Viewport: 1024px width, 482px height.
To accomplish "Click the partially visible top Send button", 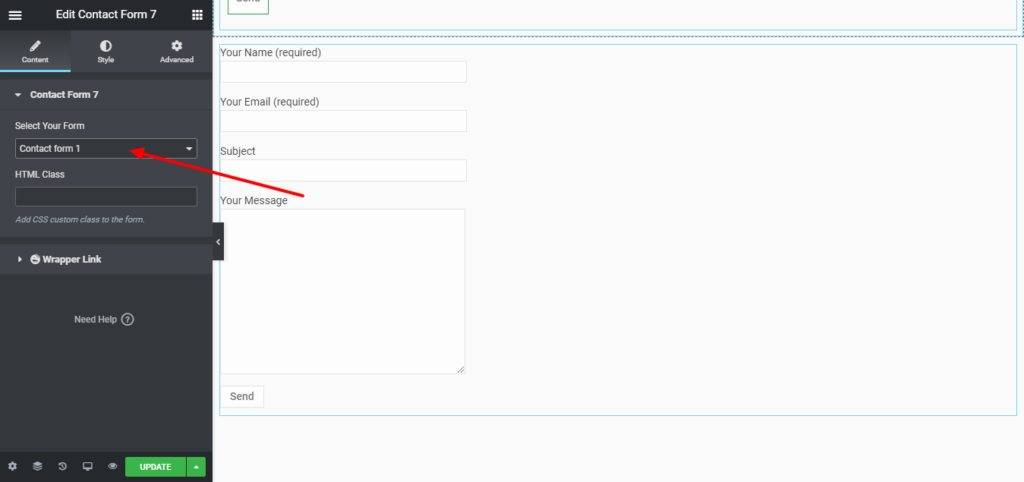I will (248, 6).
